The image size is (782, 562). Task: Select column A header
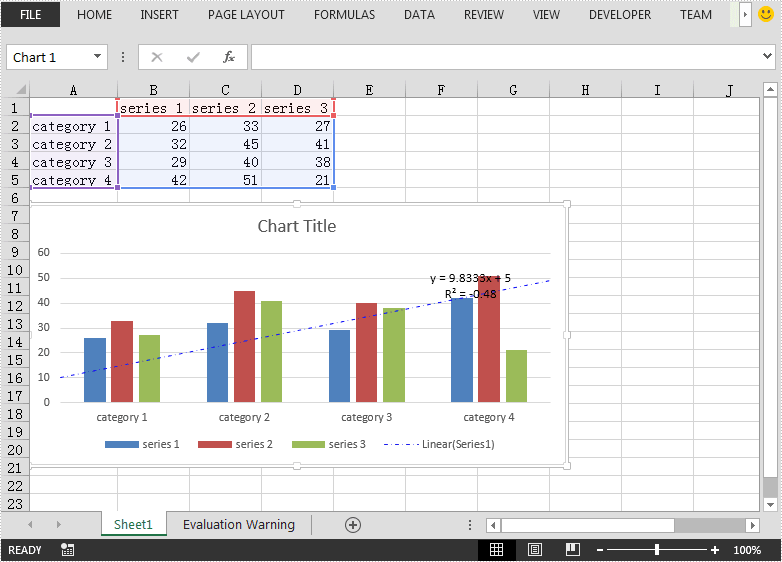pyautogui.click(x=73, y=90)
